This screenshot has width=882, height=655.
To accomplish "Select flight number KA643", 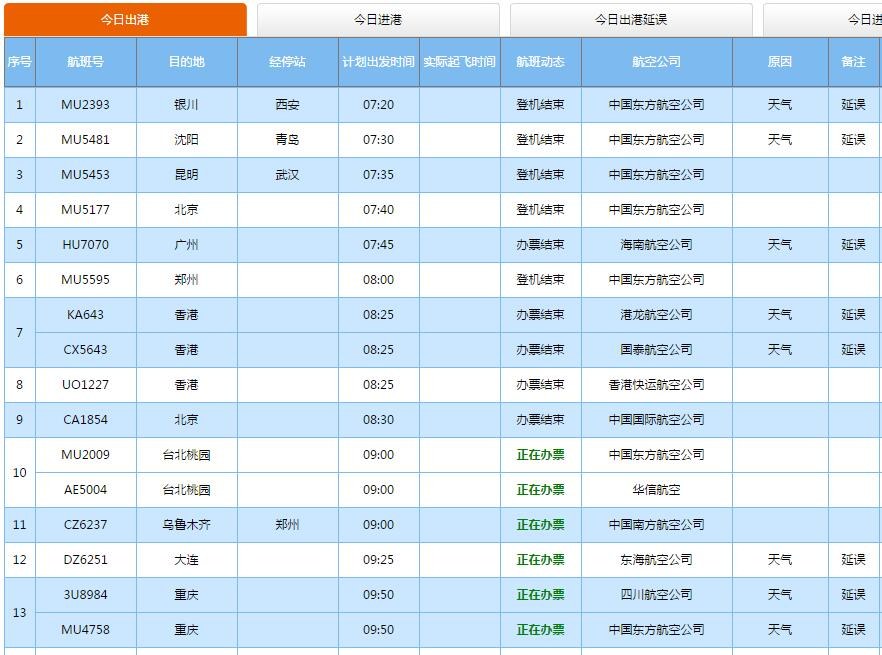I will click(x=86, y=315).
